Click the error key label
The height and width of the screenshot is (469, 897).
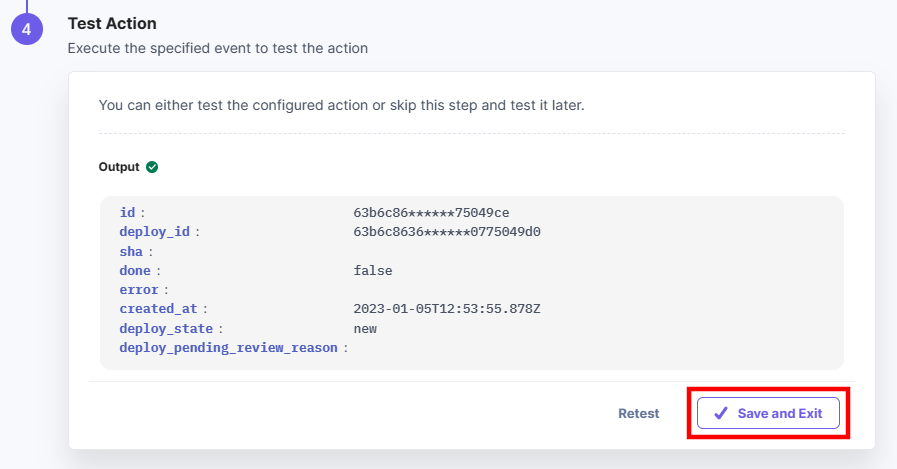(139, 290)
